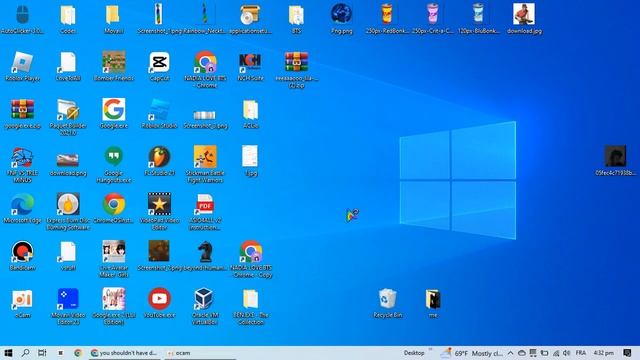Launch the YouTube.exe icon
640x360 pixels.
159,303
